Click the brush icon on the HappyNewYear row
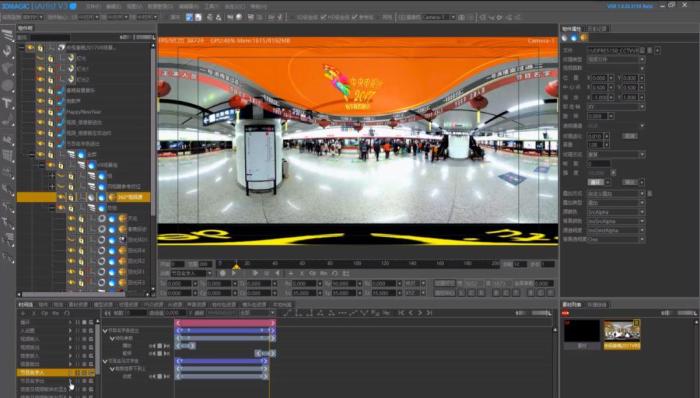 coord(61,112)
